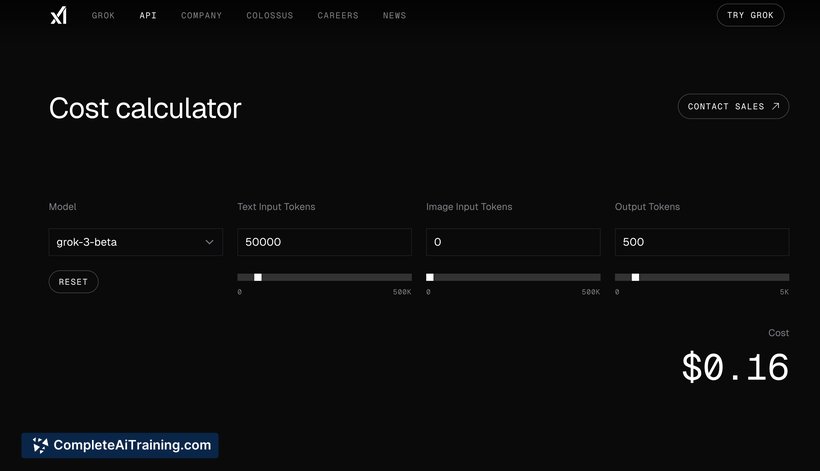Viewport: 820px width, 471px height.
Task: Open the Grok menu item
Action: tap(103, 16)
